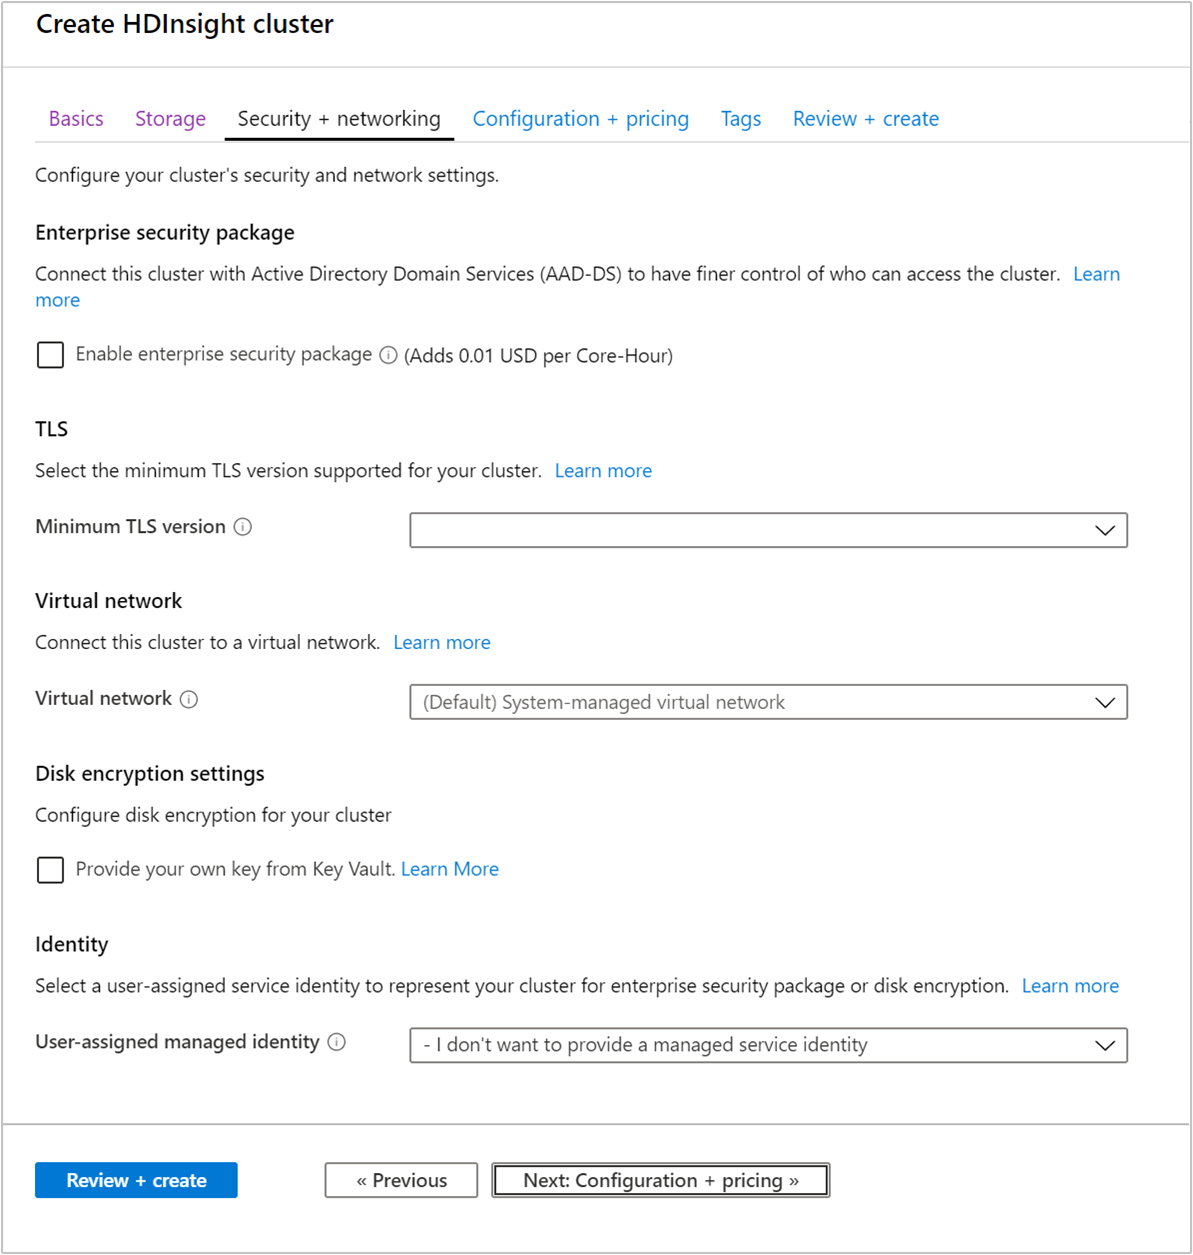Click 'Learn more' about virtual networks

tap(441, 641)
